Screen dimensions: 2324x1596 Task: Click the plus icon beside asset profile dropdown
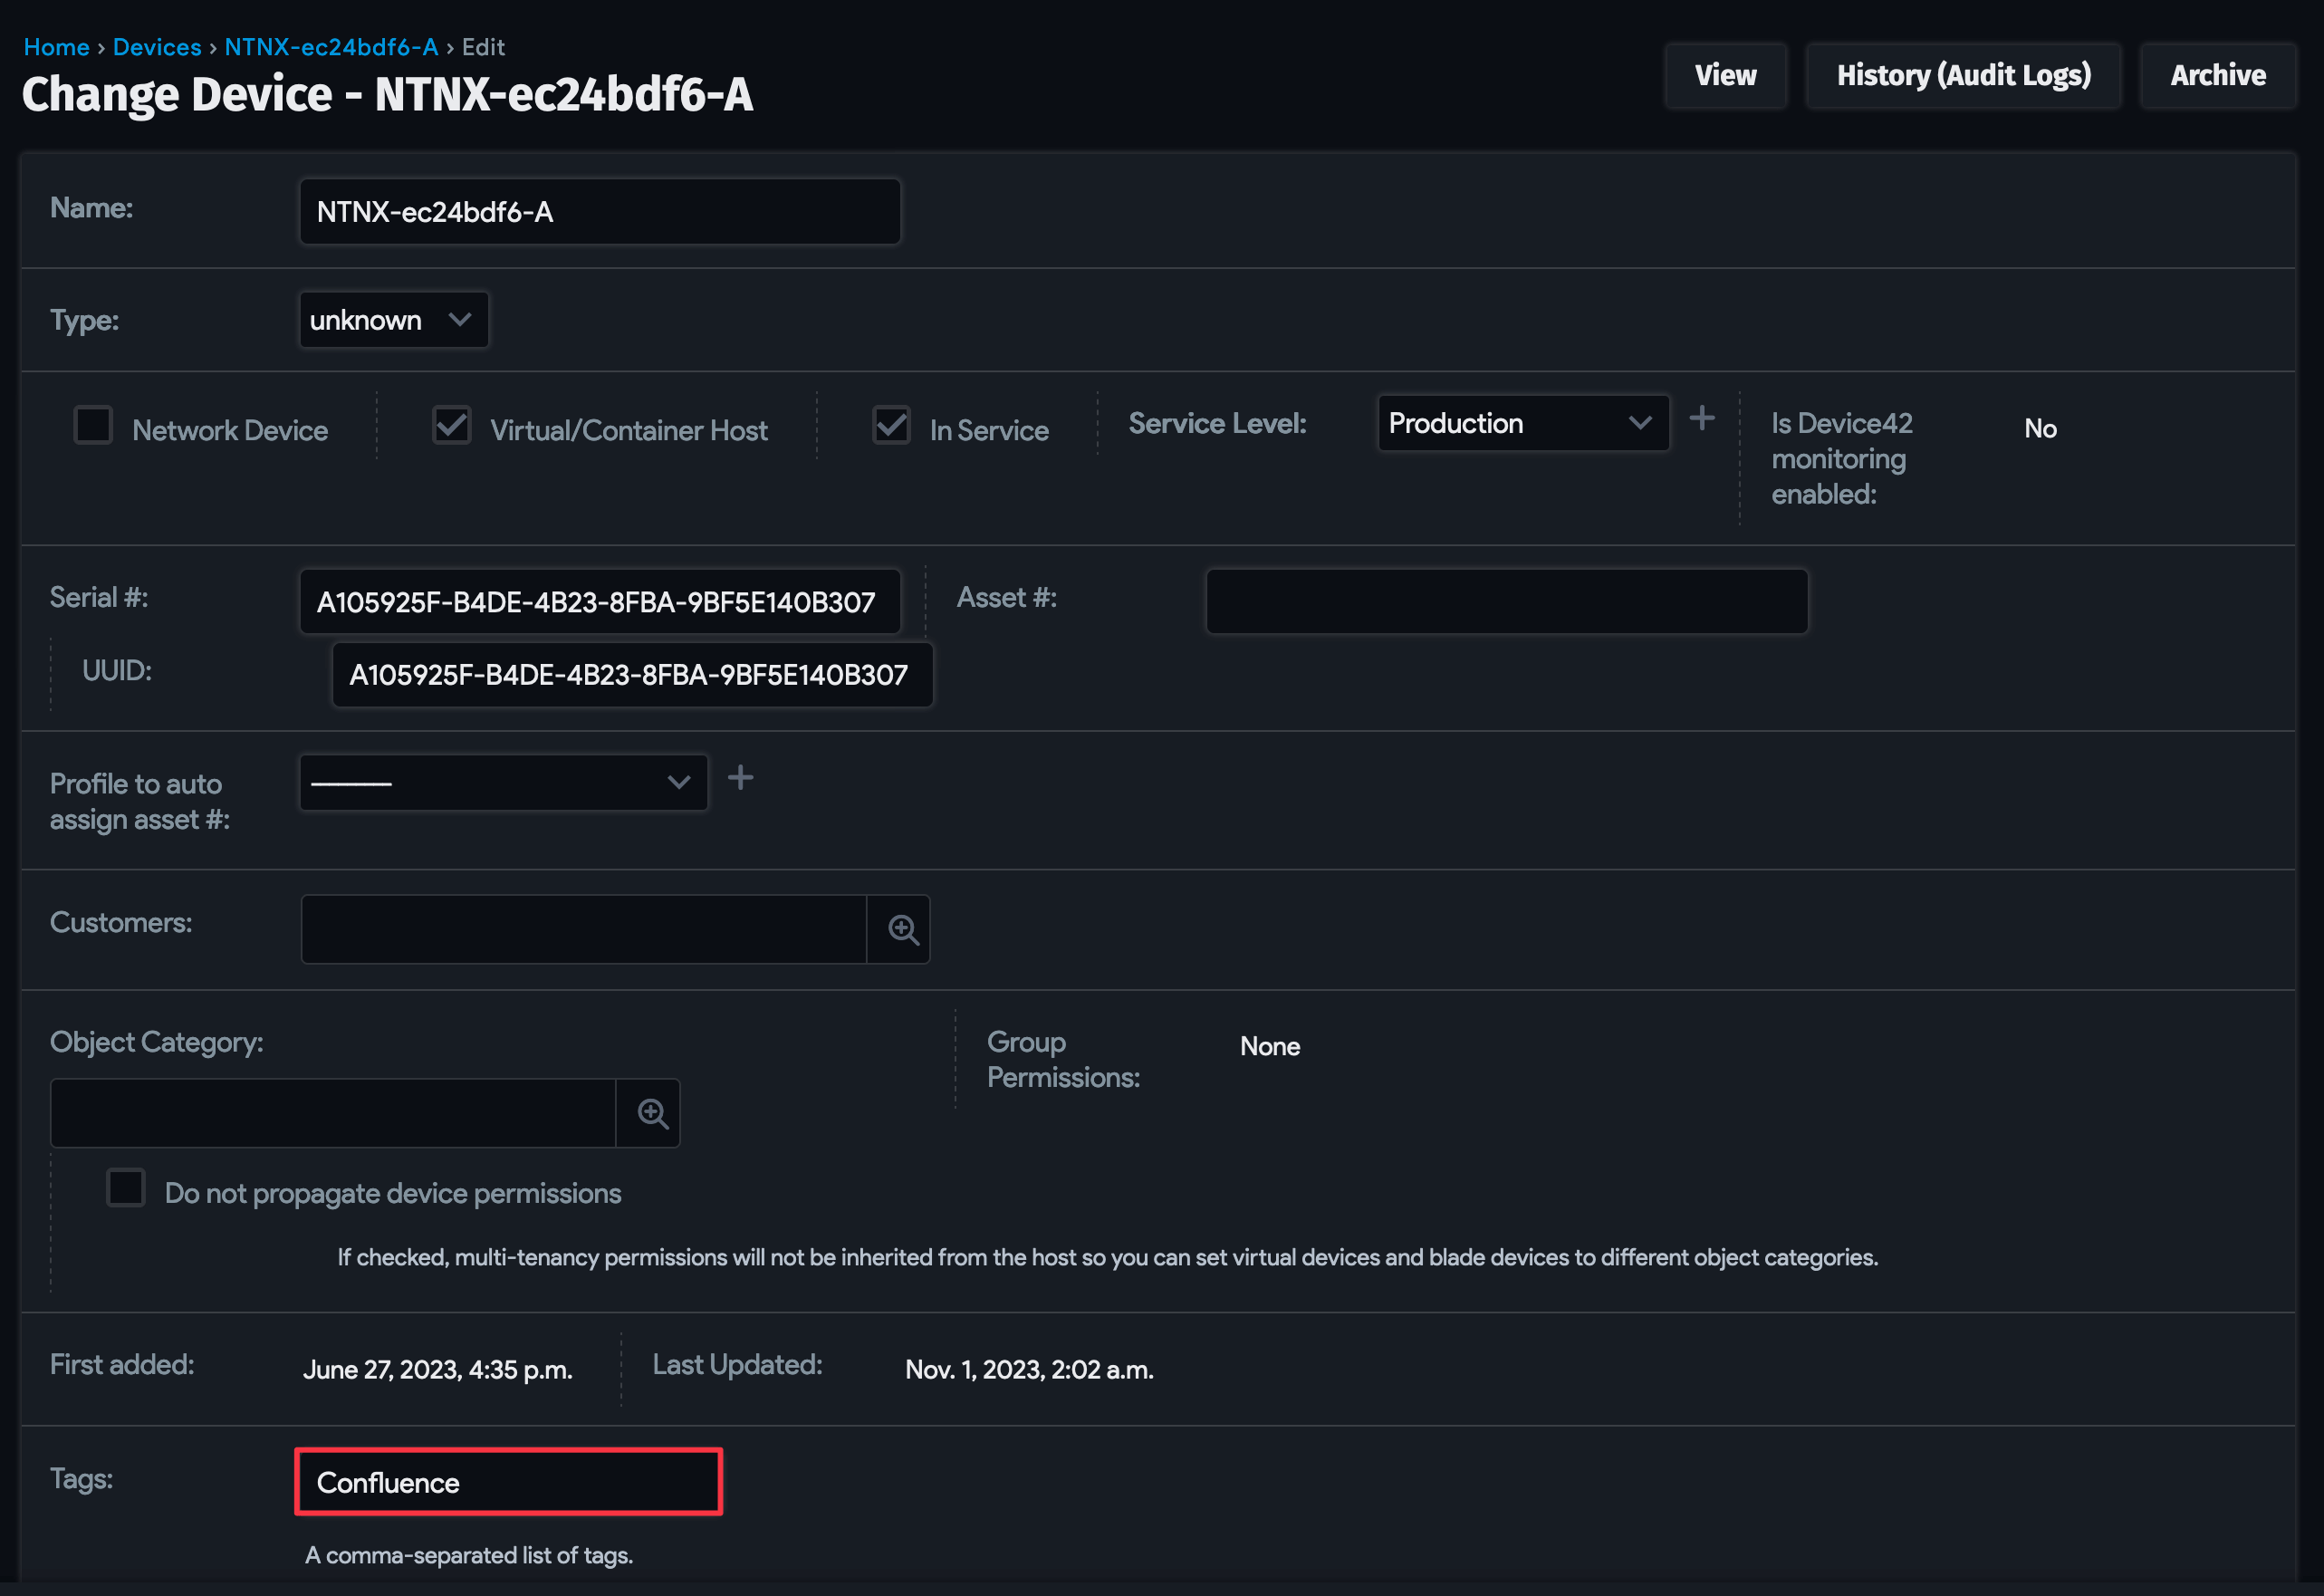pos(740,778)
